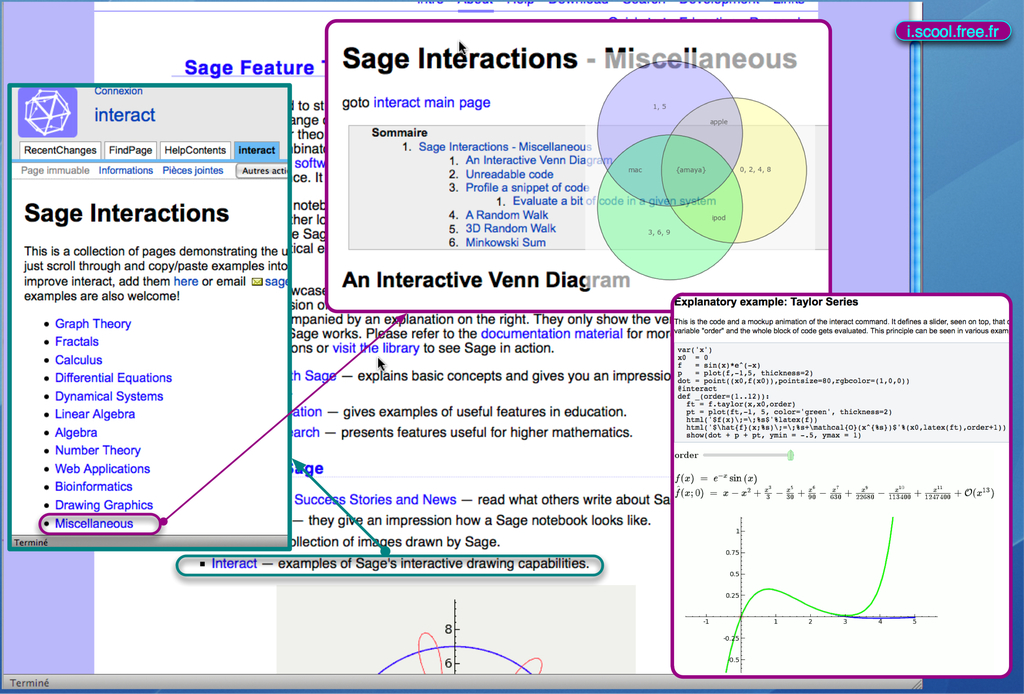Click the 'Sage Interactions' heading in the interact window

[127, 213]
